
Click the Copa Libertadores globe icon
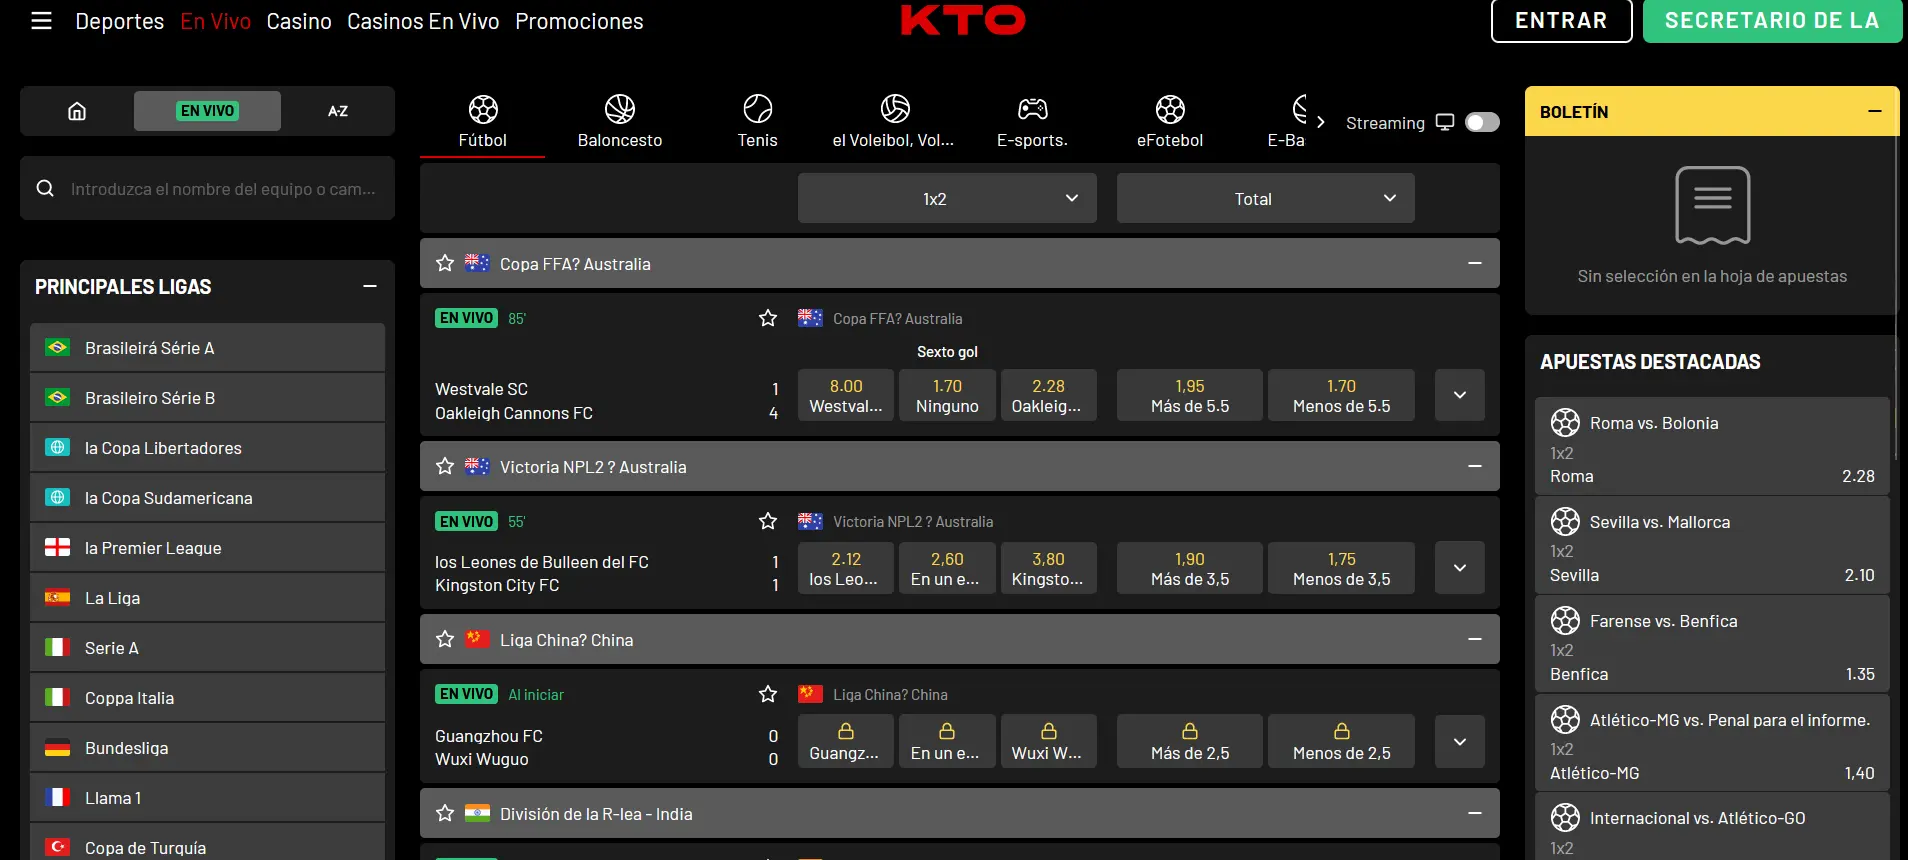58,447
